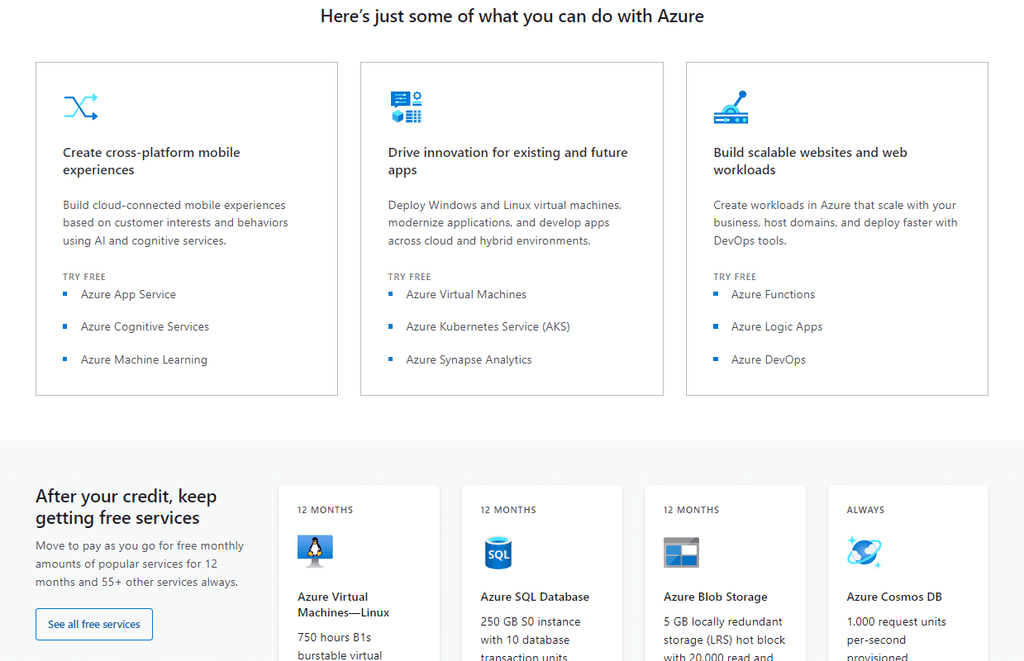
Task: Open the Azure Virtual Machines link
Action: 466,295
